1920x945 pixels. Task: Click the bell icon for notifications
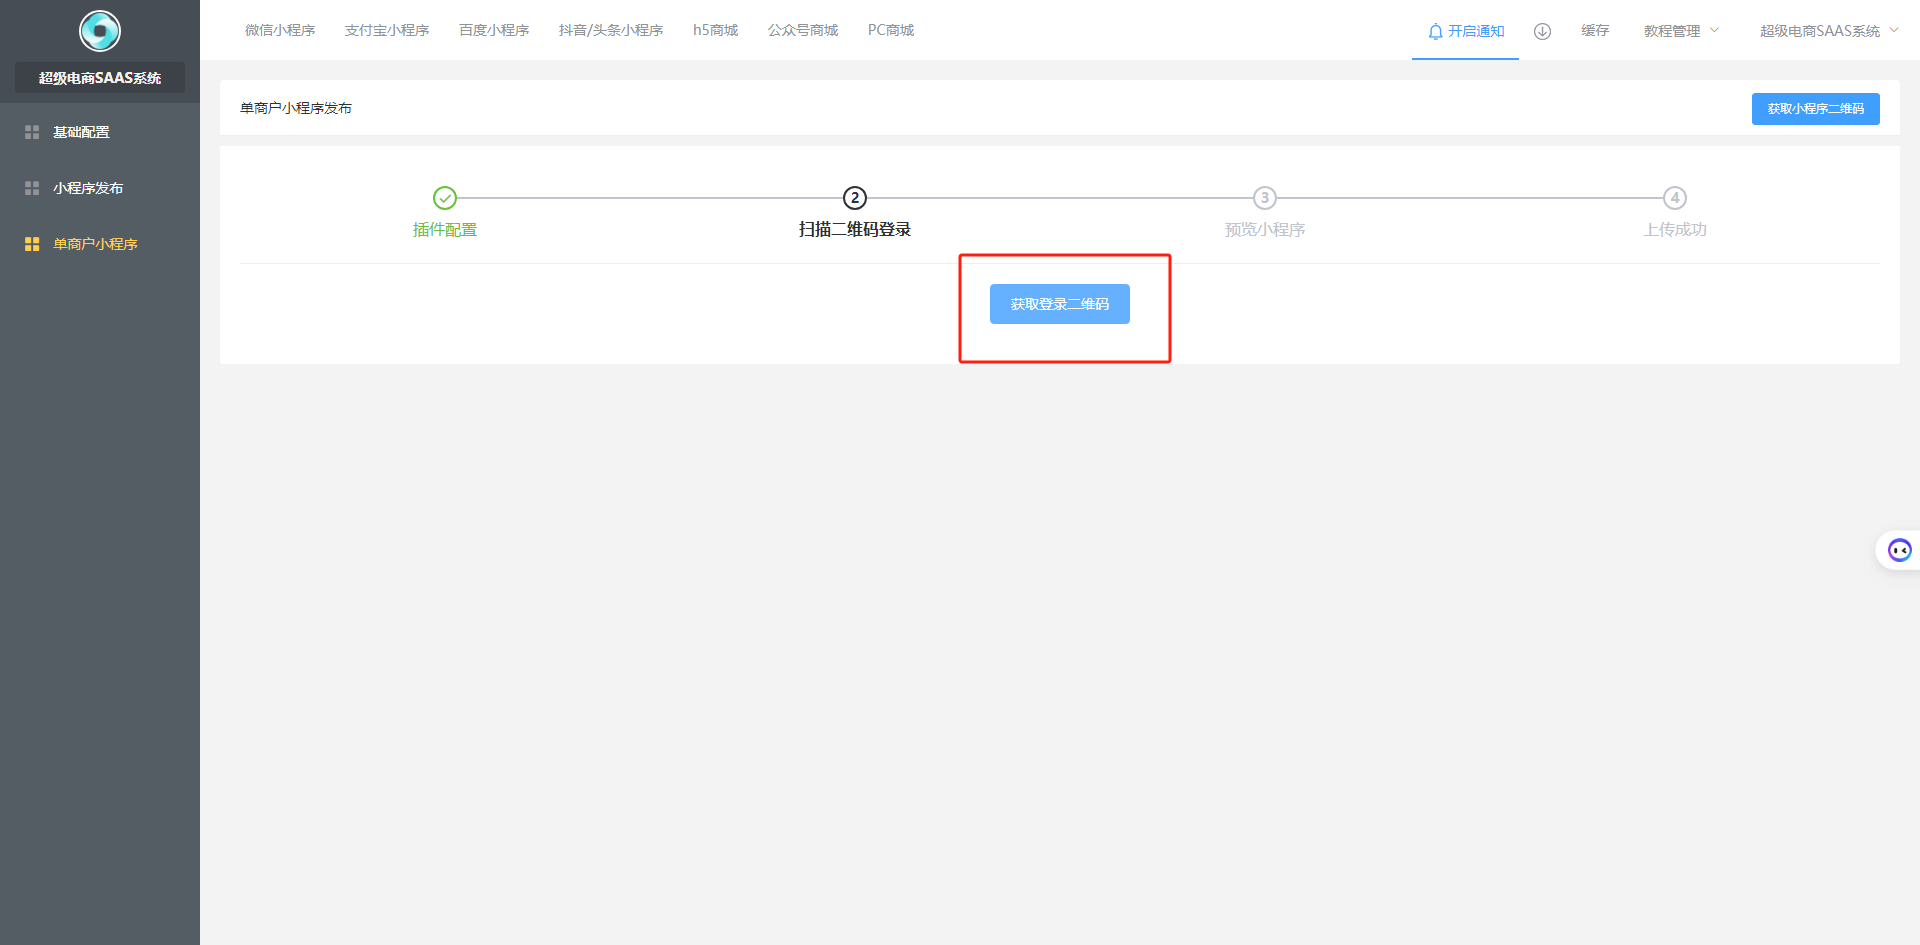[x=1435, y=32]
